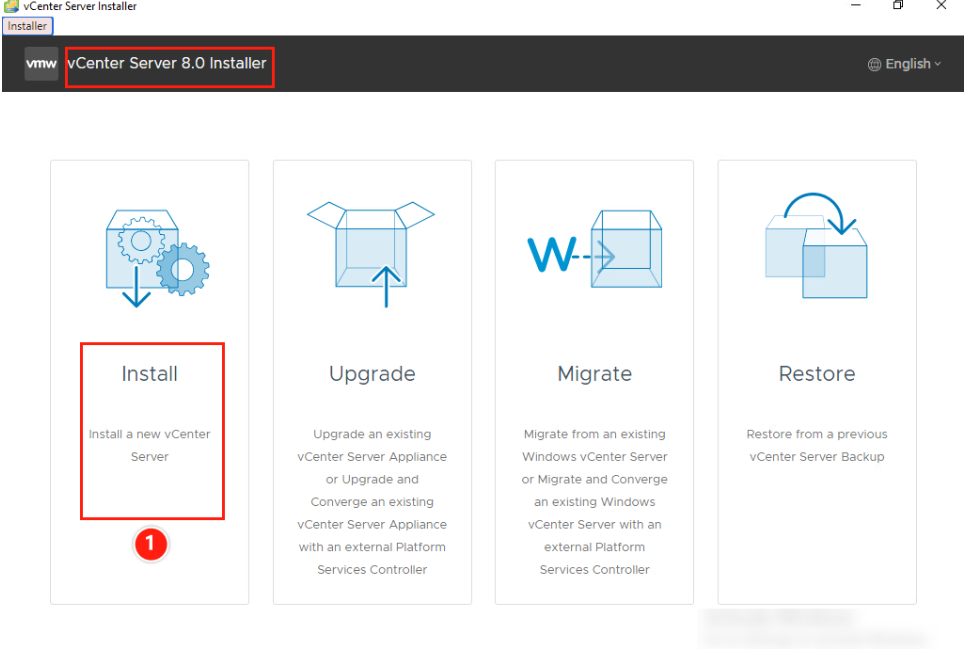976x649 pixels.
Task: Click the red numbered badge below Install
Action: [151, 544]
